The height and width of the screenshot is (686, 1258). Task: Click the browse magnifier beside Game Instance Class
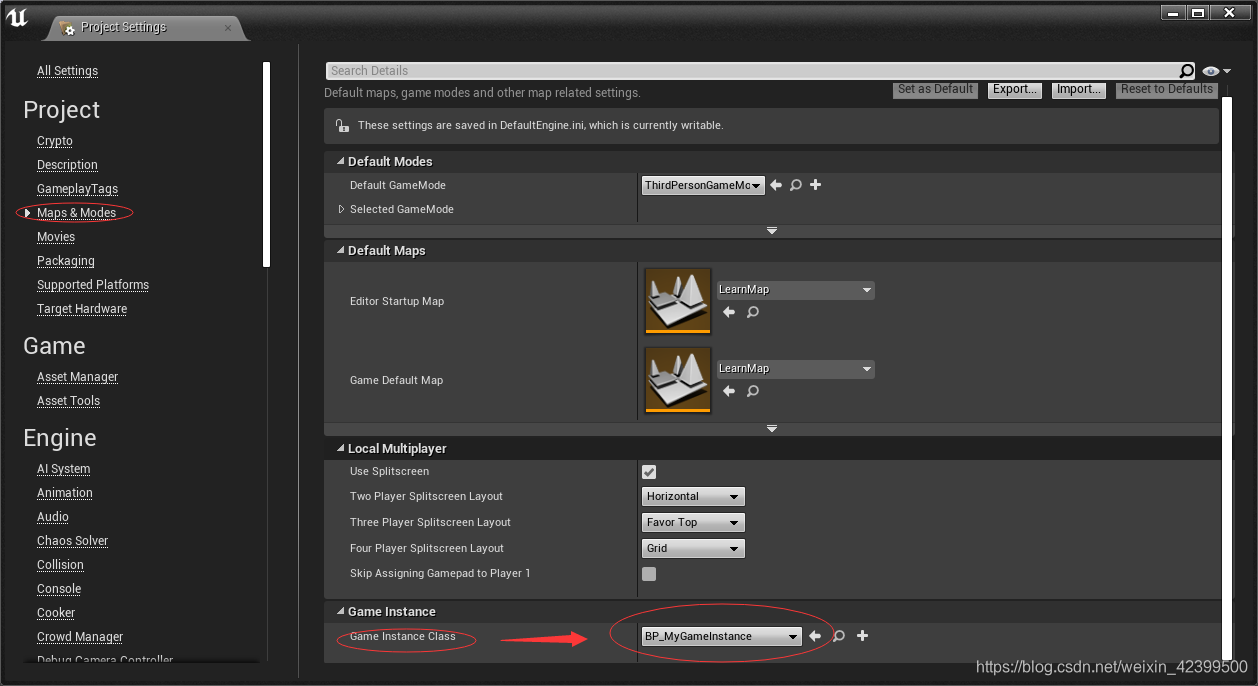(838, 636)
